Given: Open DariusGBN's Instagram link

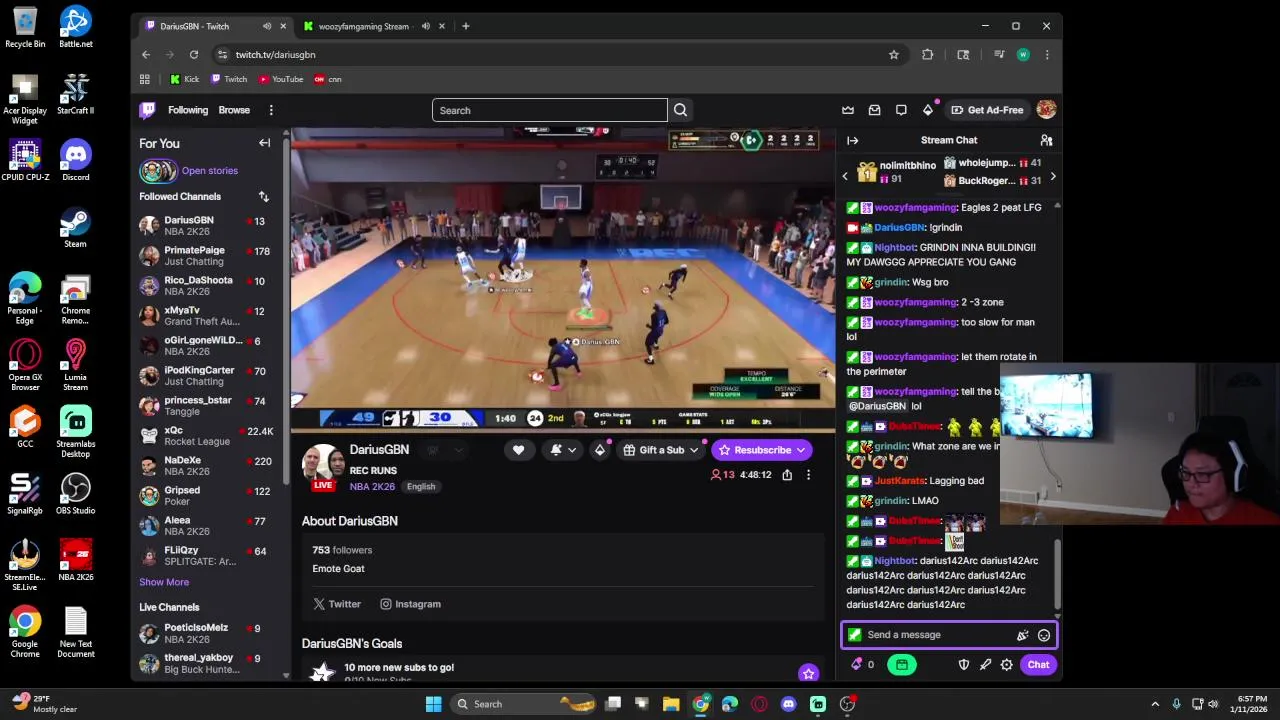Looking at the screenshot, I should tap(410, 604).
